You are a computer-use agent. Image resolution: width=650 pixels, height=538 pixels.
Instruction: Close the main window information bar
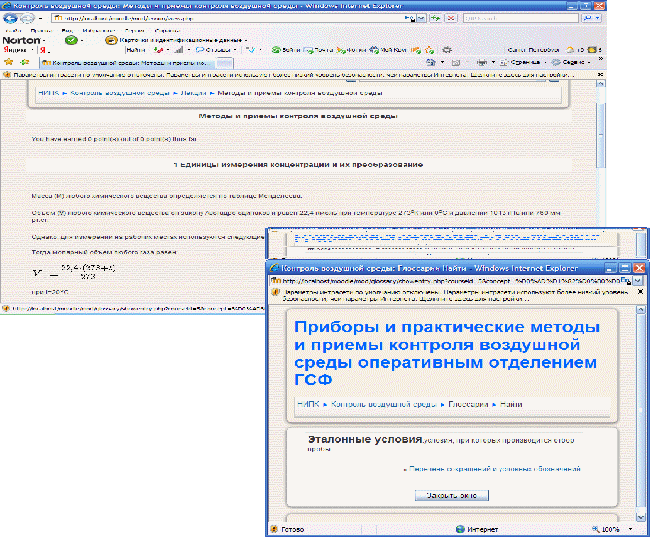pos(600,75)
